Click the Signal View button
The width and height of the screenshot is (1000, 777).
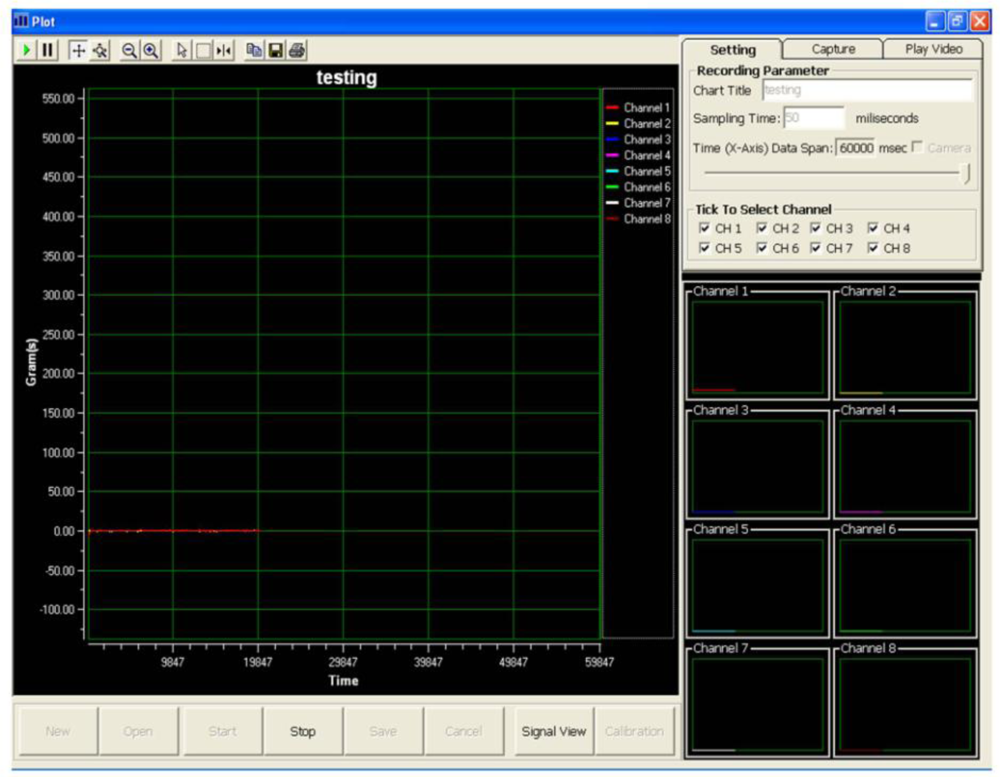[x=553, y=731]
